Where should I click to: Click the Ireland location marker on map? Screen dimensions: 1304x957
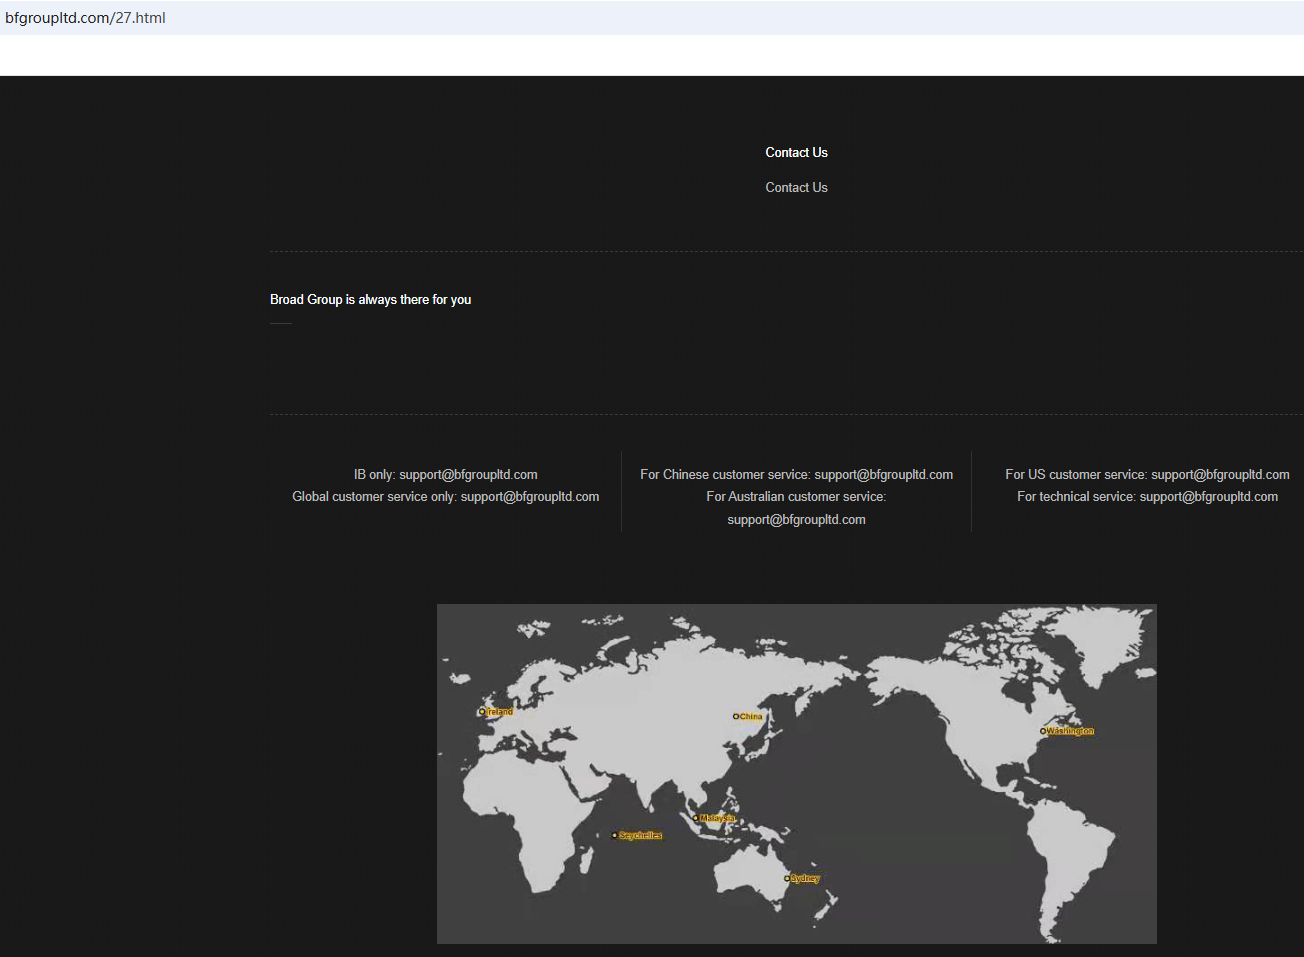tap(482, 712)
